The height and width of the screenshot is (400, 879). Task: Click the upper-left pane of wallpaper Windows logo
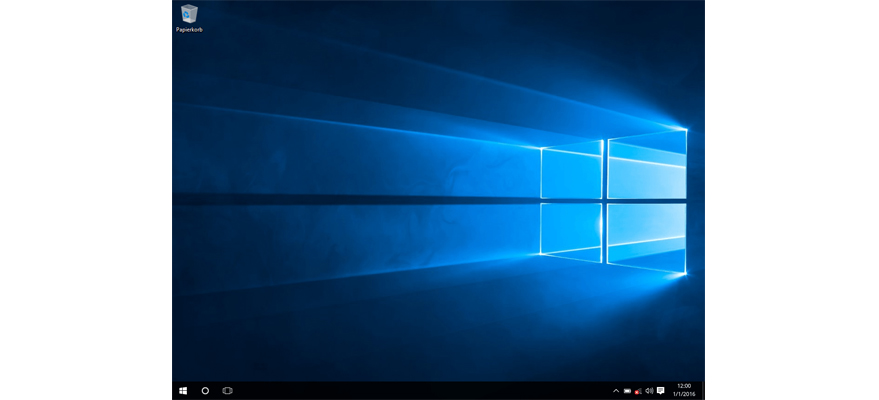tap(571, 172)
